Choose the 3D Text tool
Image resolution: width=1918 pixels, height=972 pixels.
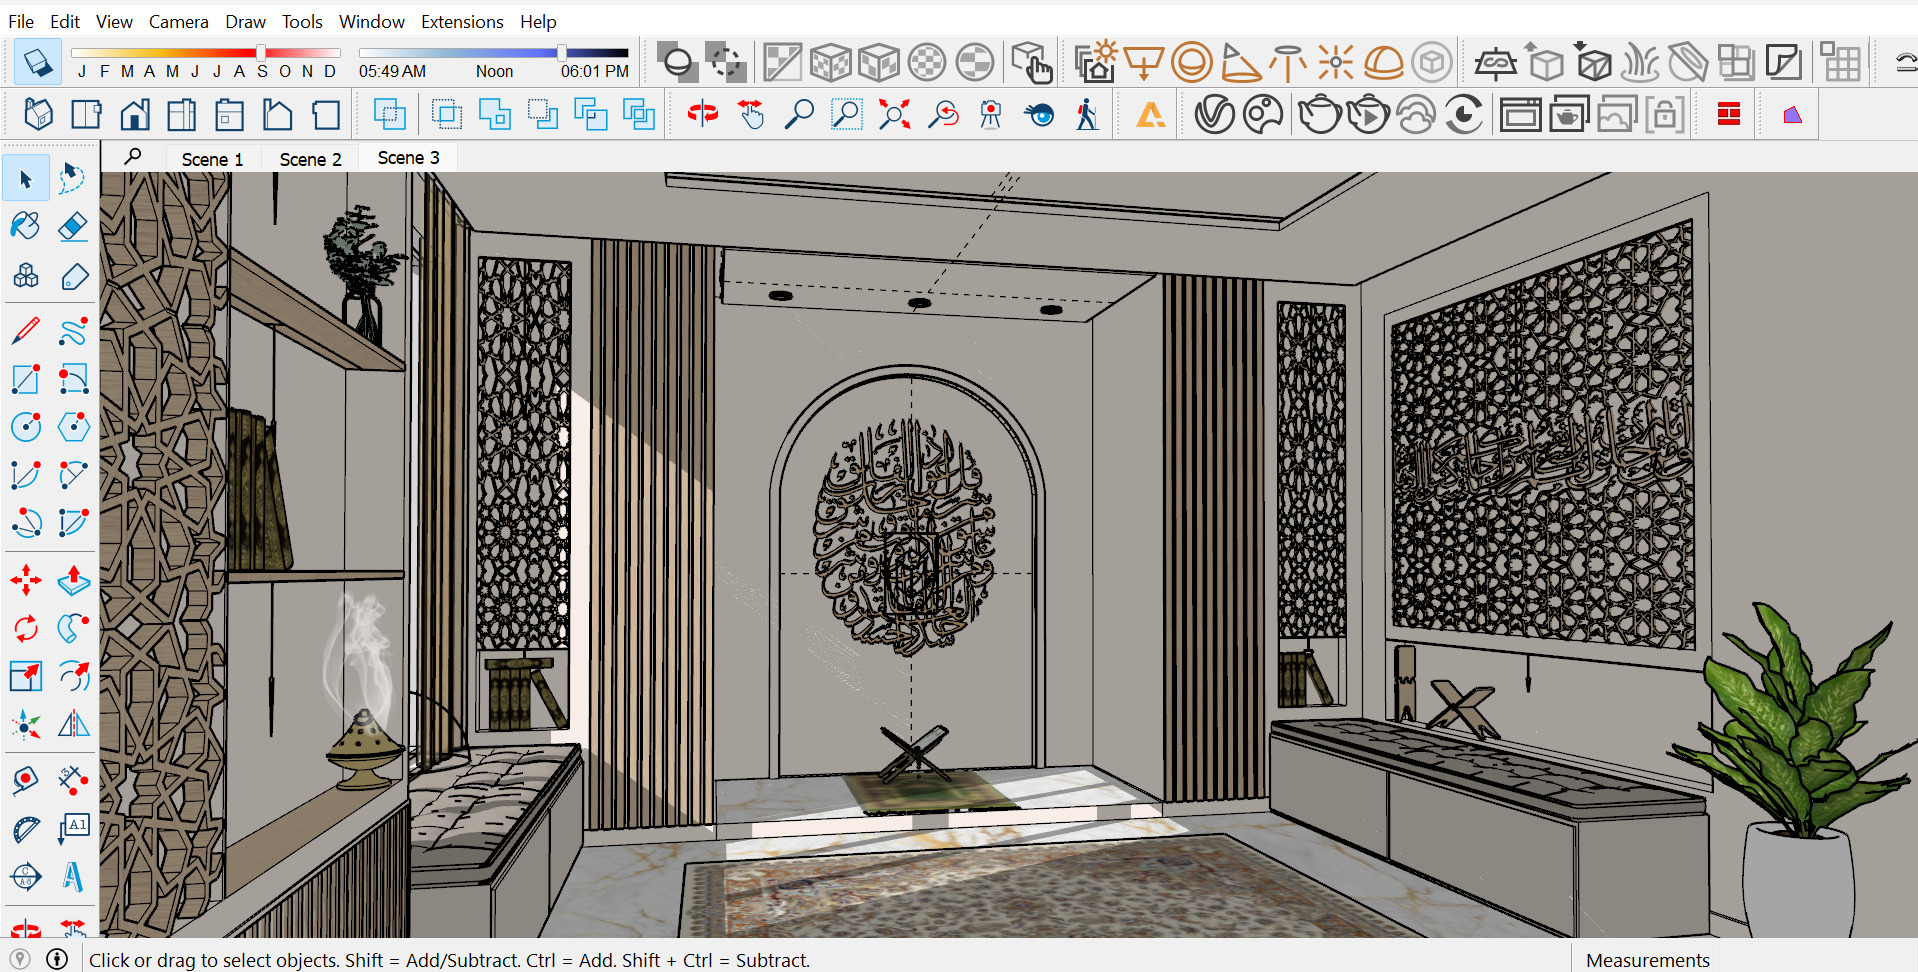73,877
